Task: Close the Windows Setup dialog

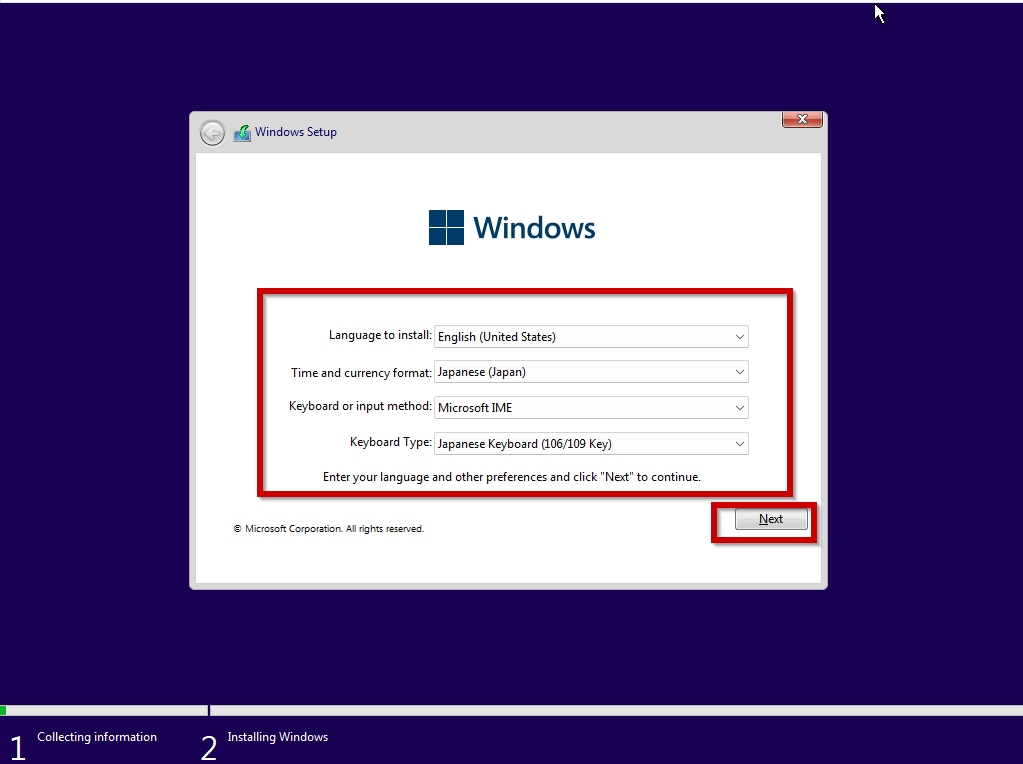Action: (x=802, y=119)
